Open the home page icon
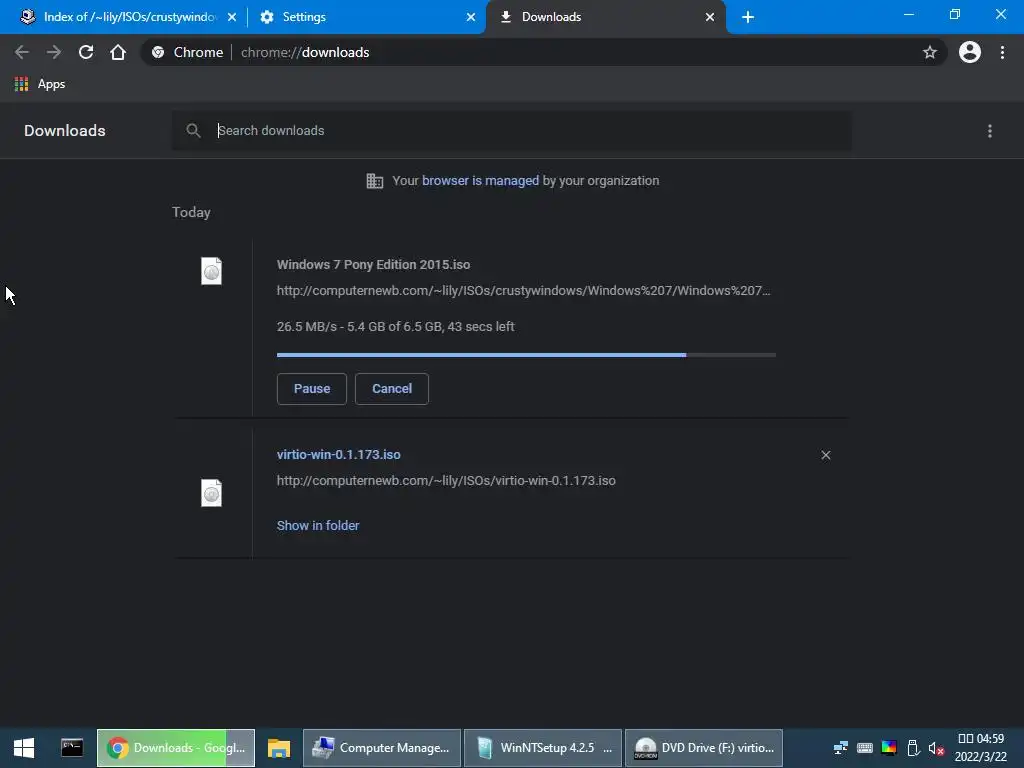This screenshot has width=1024, height=768. click(x=118, y=52)
